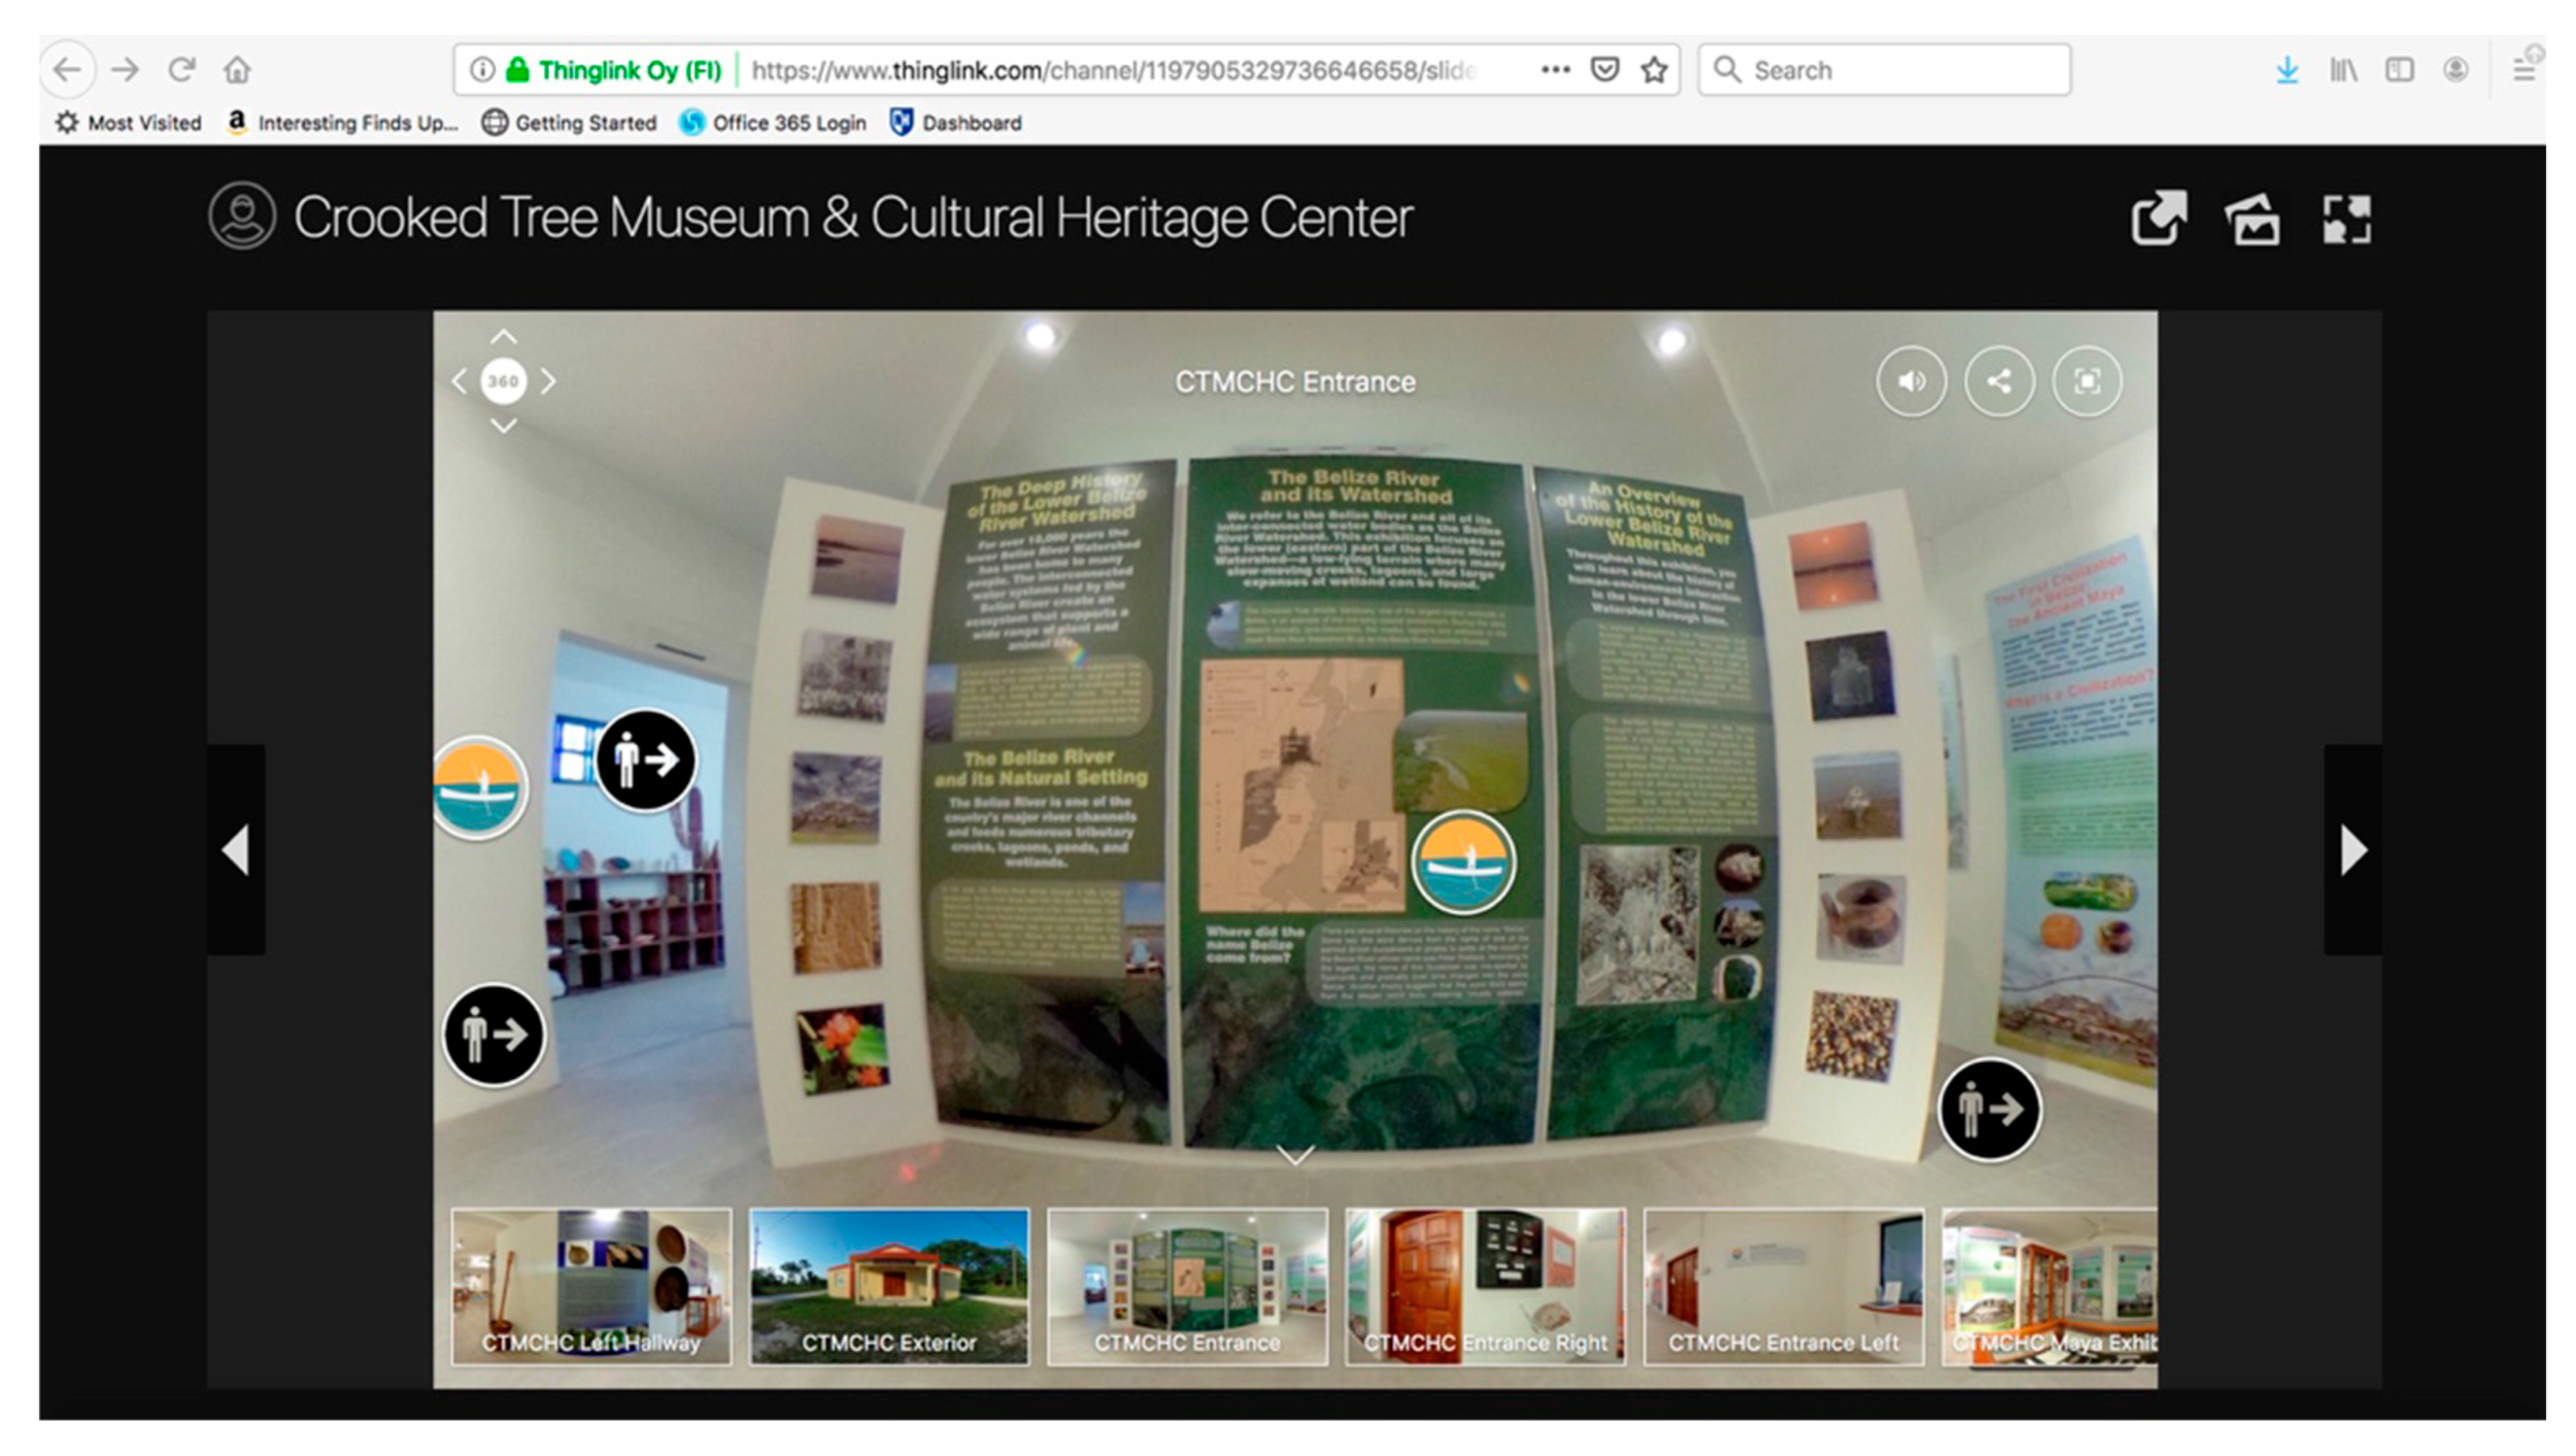Click the walking-person hotspot at bottom right
Viewport: 2576px width, 1456px height.
pos(1990,1109)
